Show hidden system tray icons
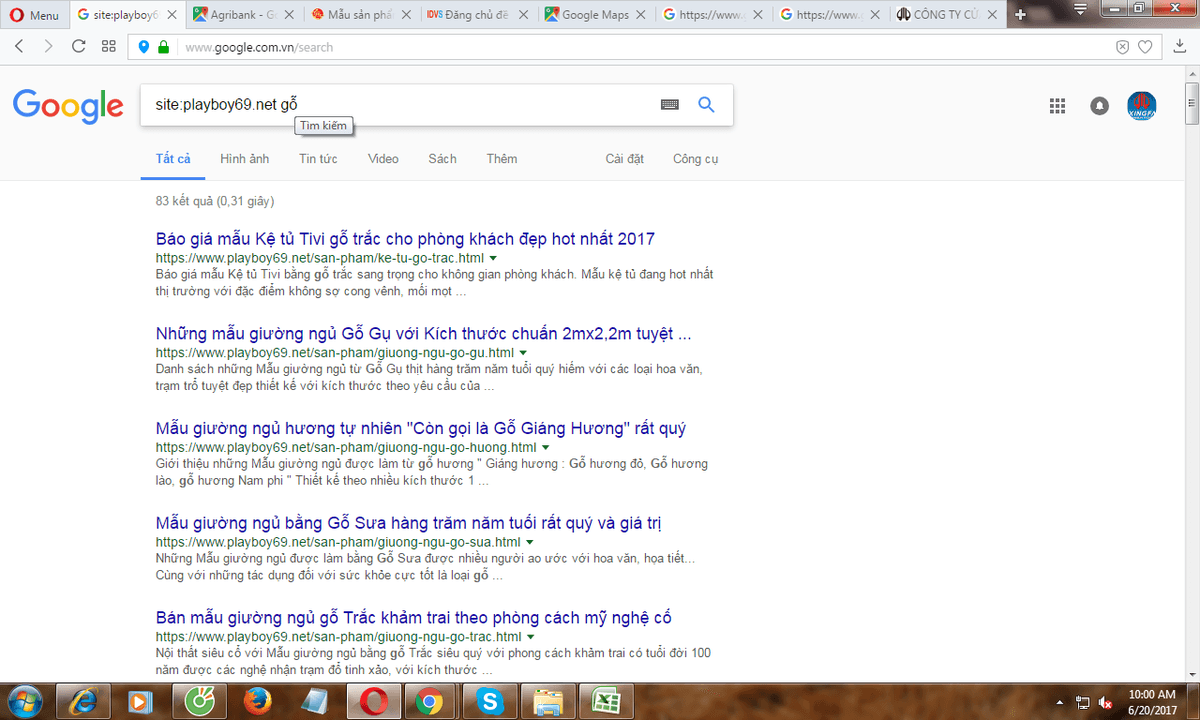The width and height of the screenshot is (1200, 720). pyautogui.click(x=1059, y=702)
